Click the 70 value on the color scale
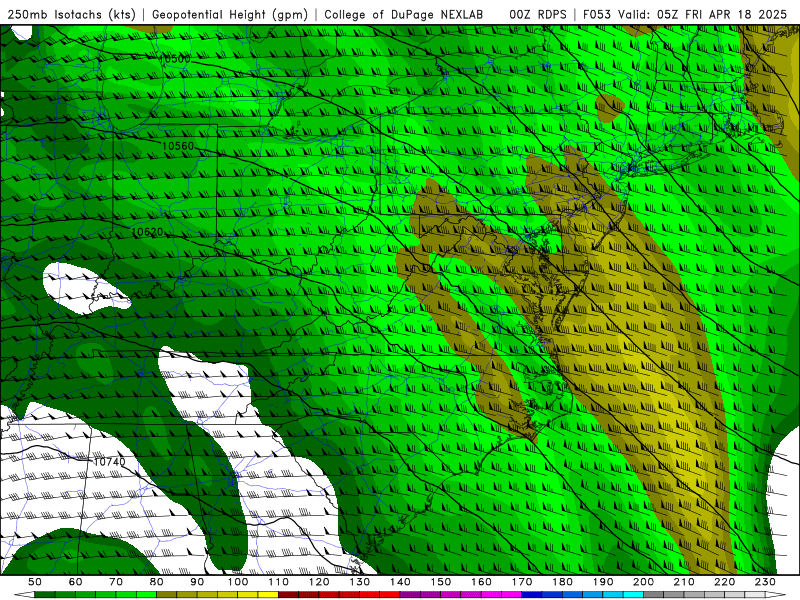 116,582
